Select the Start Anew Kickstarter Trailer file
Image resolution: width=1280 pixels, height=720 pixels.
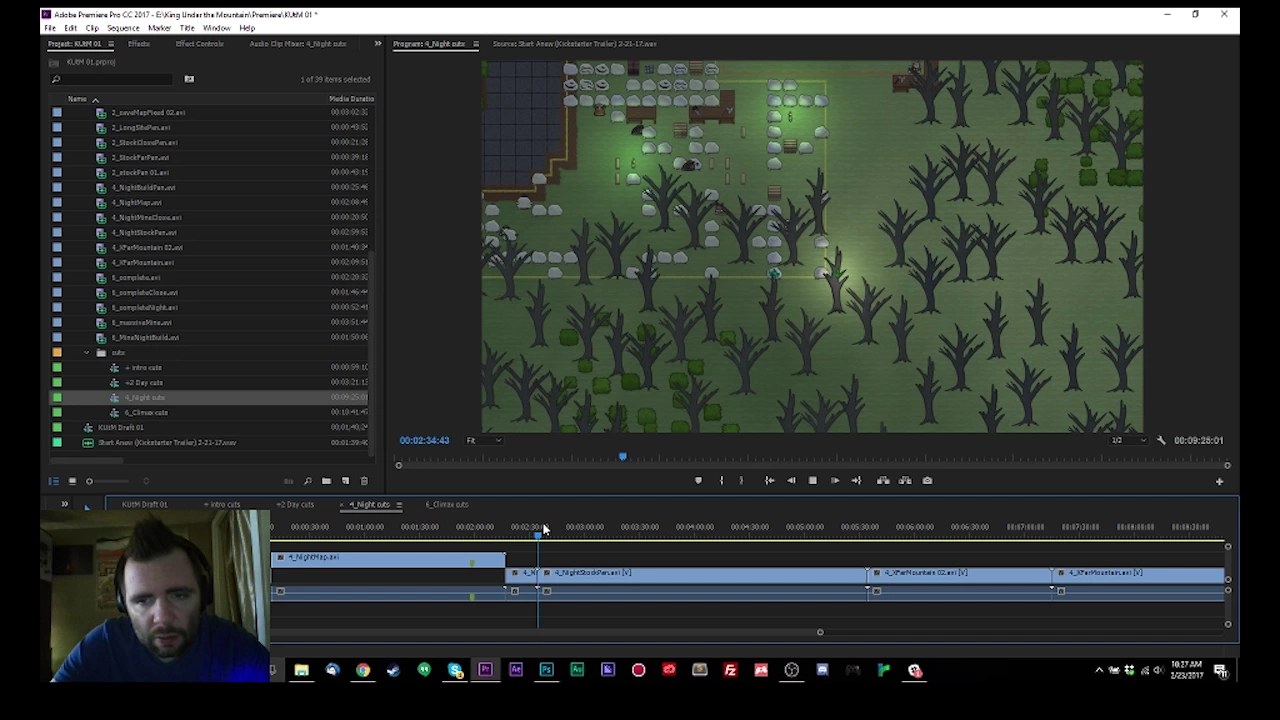coord(167,442)
